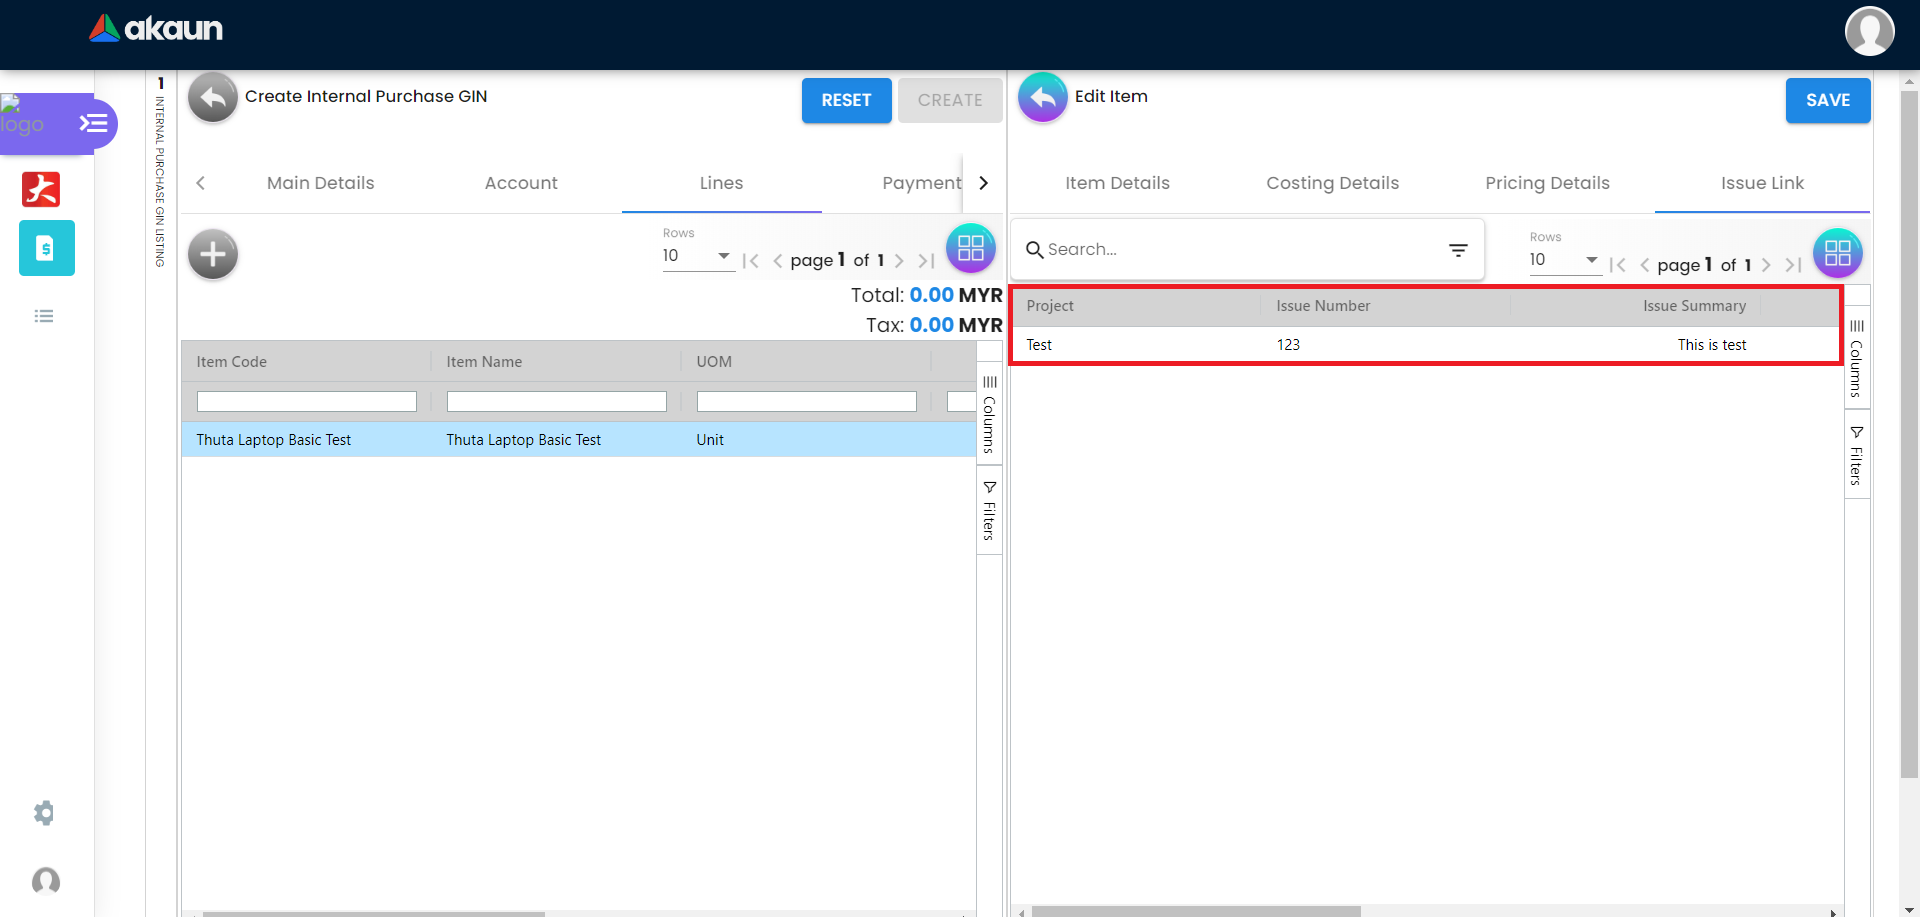Open the Rows dropdown in the Issue Link panel
This screenshot has width=1920, height=917.
point(1564,260)
